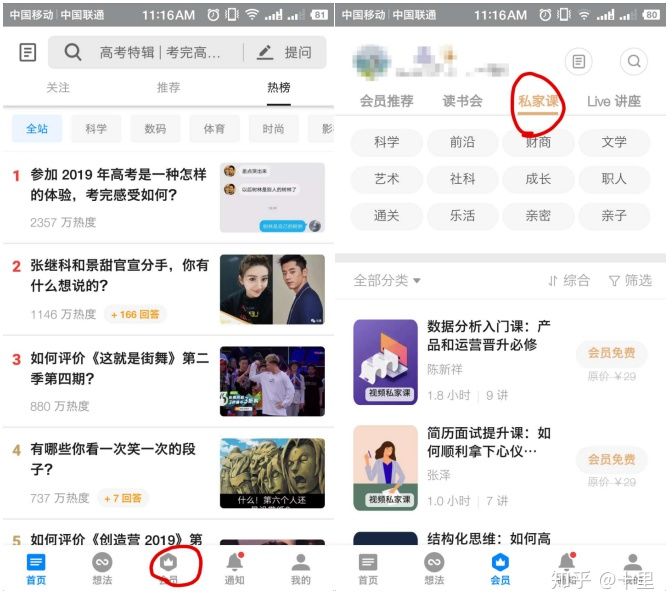Select the 体育 category chip
The image size is (672, 609).
coord(214,129)
